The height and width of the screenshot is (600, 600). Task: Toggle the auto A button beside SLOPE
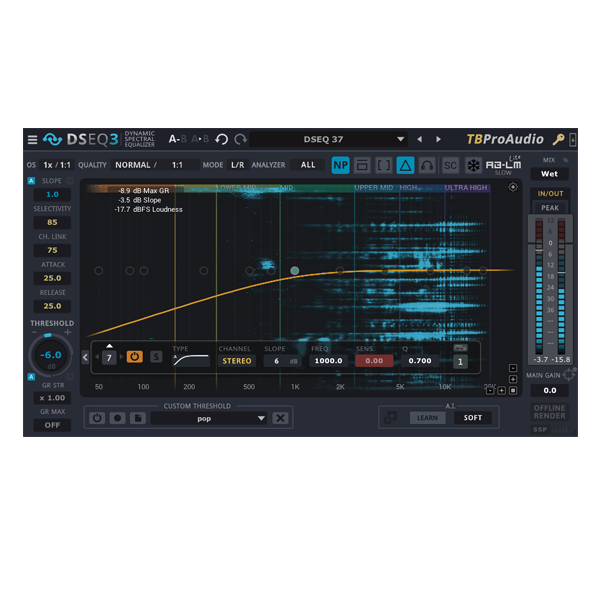click(31, 181)
